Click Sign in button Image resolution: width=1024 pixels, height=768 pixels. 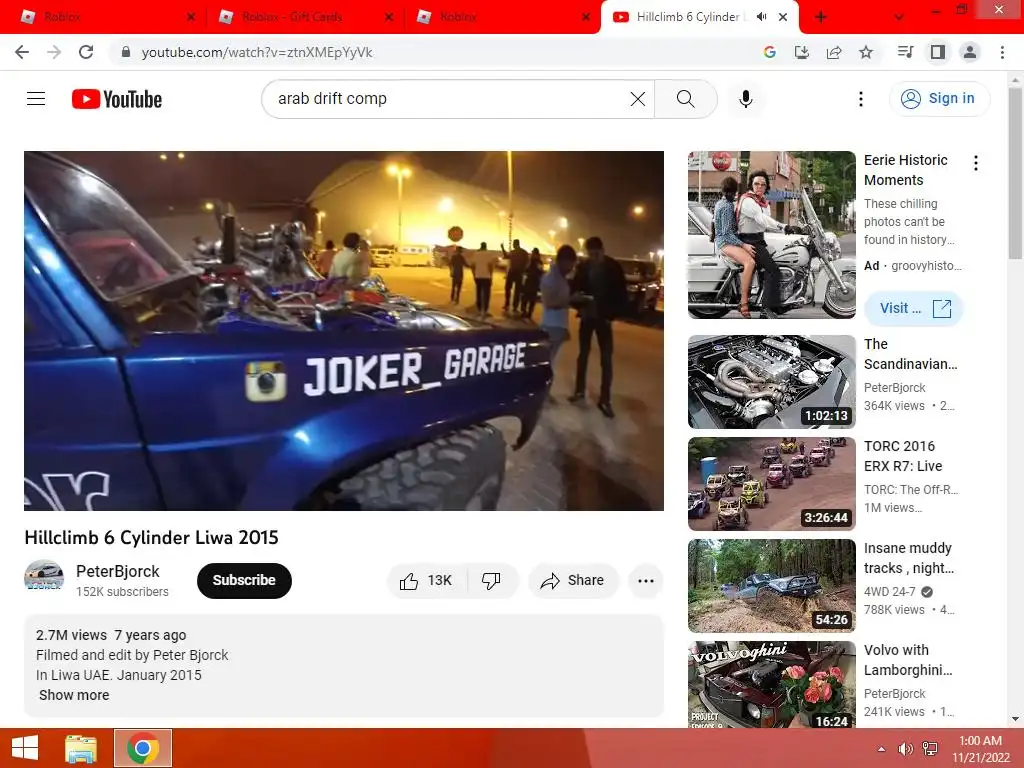tap(939, 99)
